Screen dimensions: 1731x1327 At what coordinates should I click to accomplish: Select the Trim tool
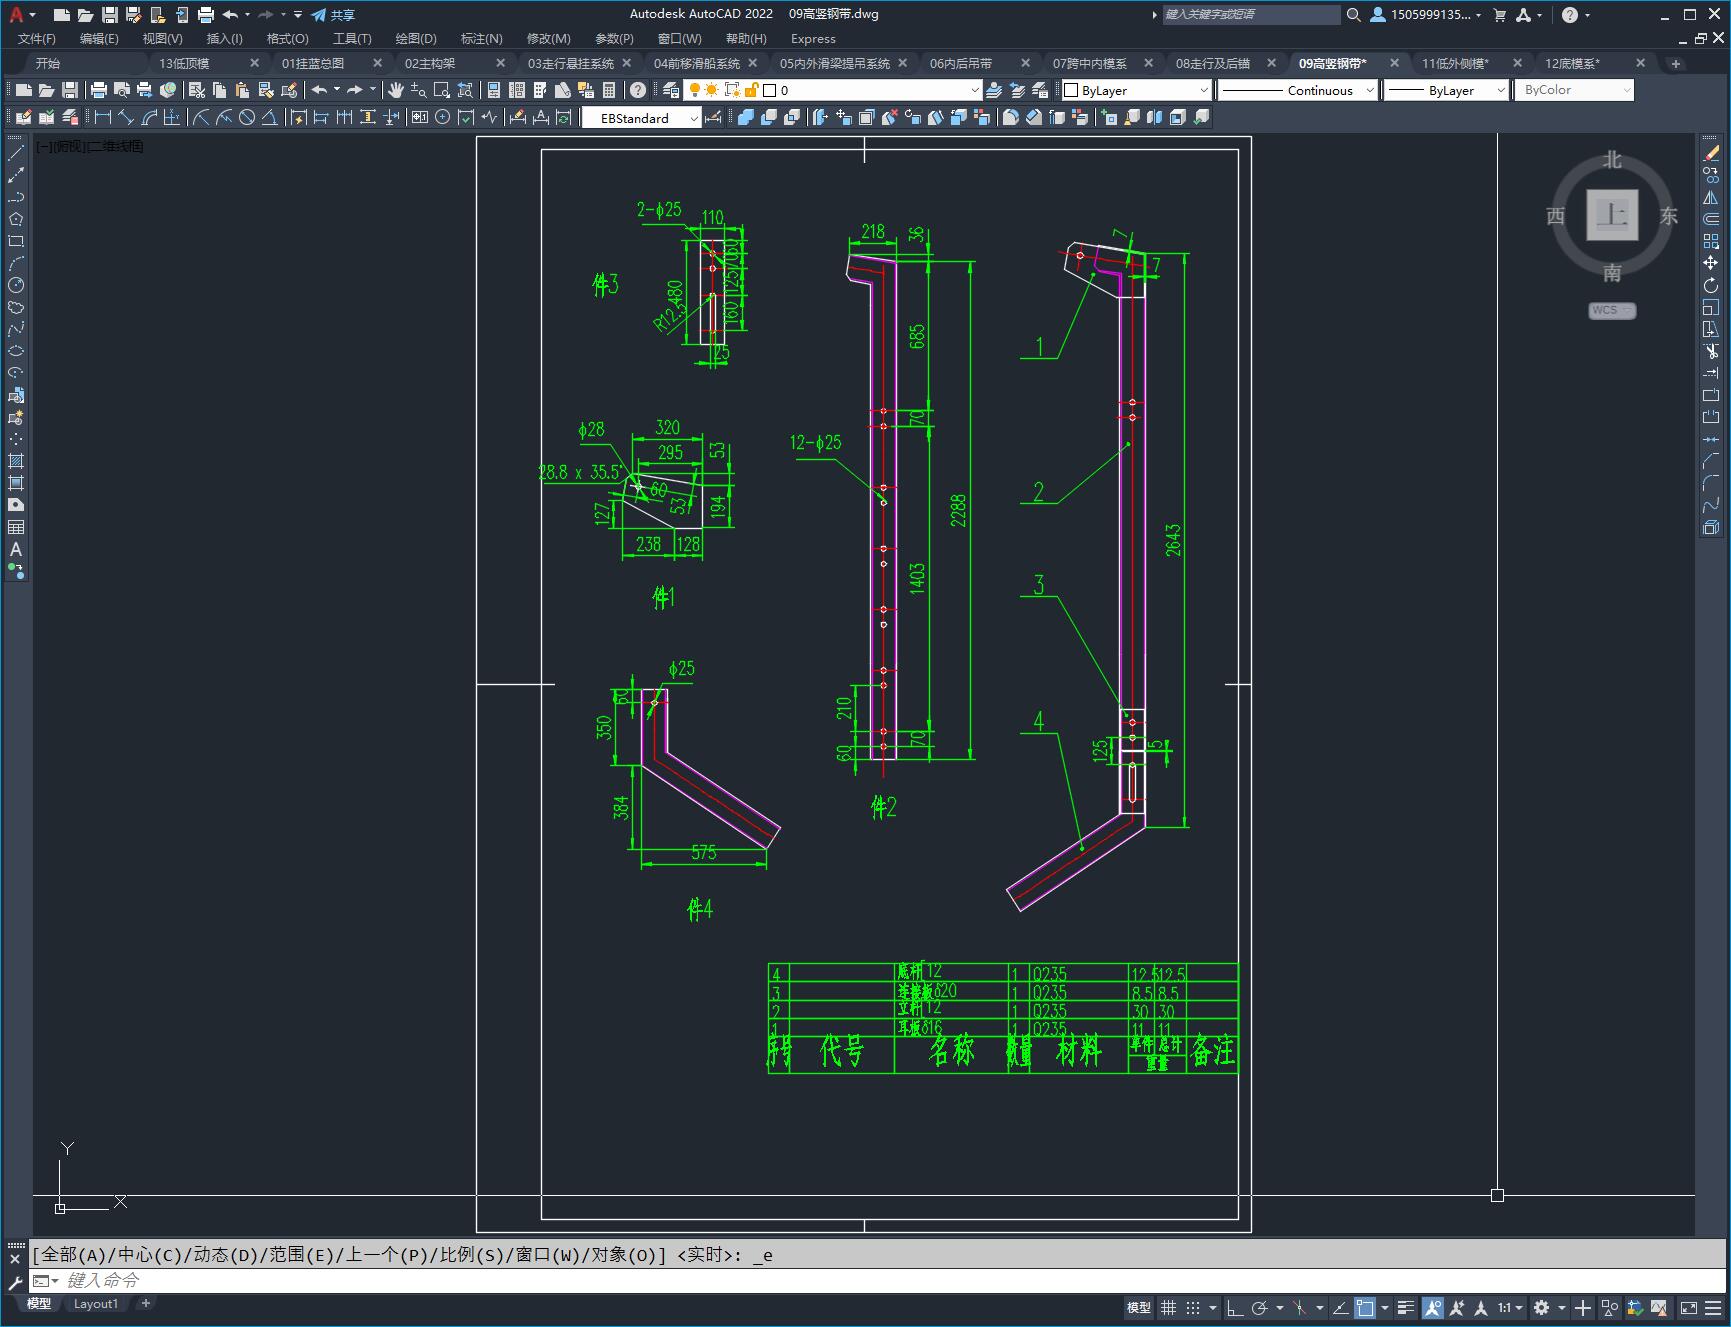pos(1711,351)
